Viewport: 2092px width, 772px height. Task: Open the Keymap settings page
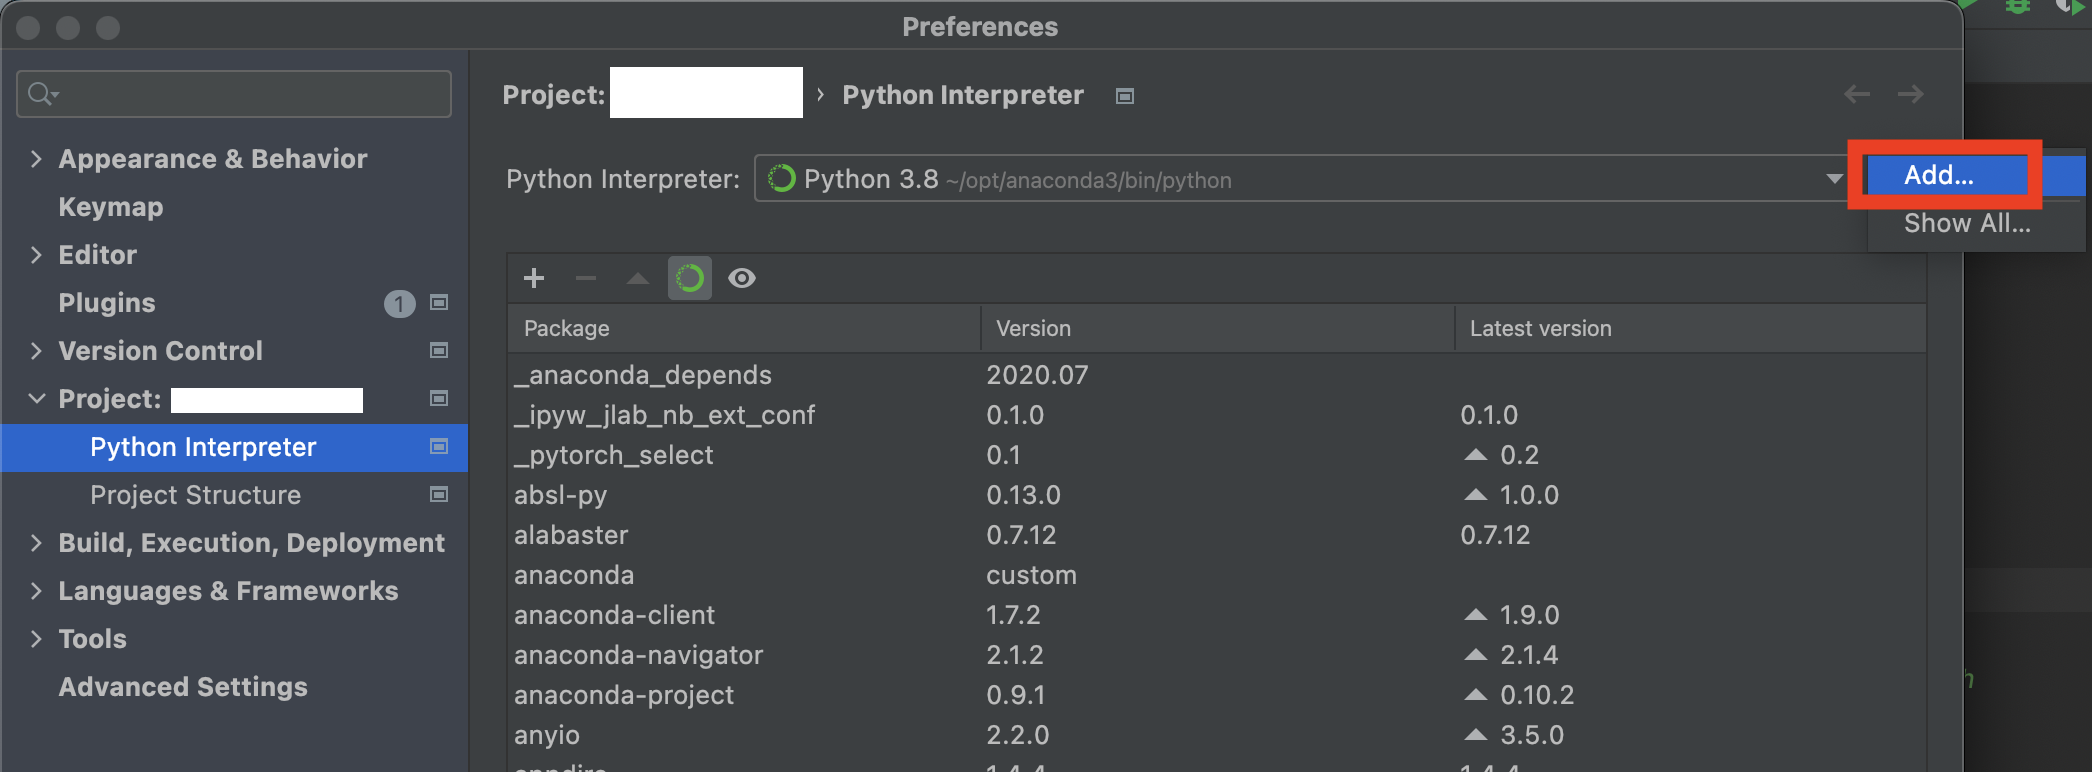pyautogui.click(x=110, y=207)
